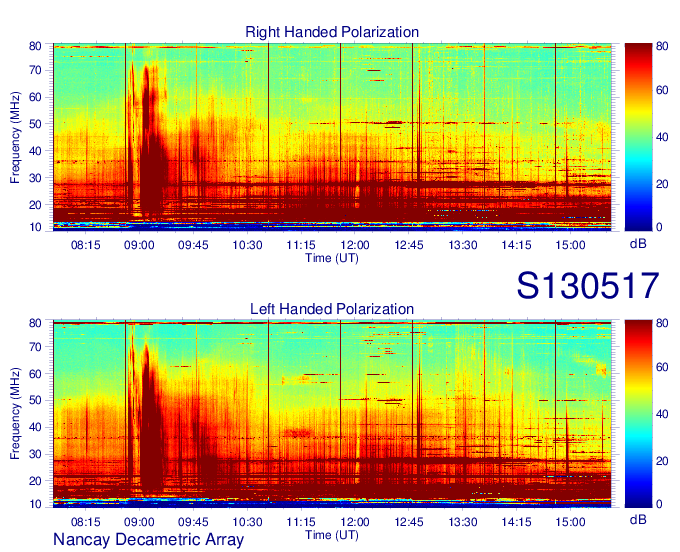Image resolution: width=680 pixels, height=552 pixels.
Task: Click the 13:30 tick on the Left Handed plot
Action: tap(463, 522)
